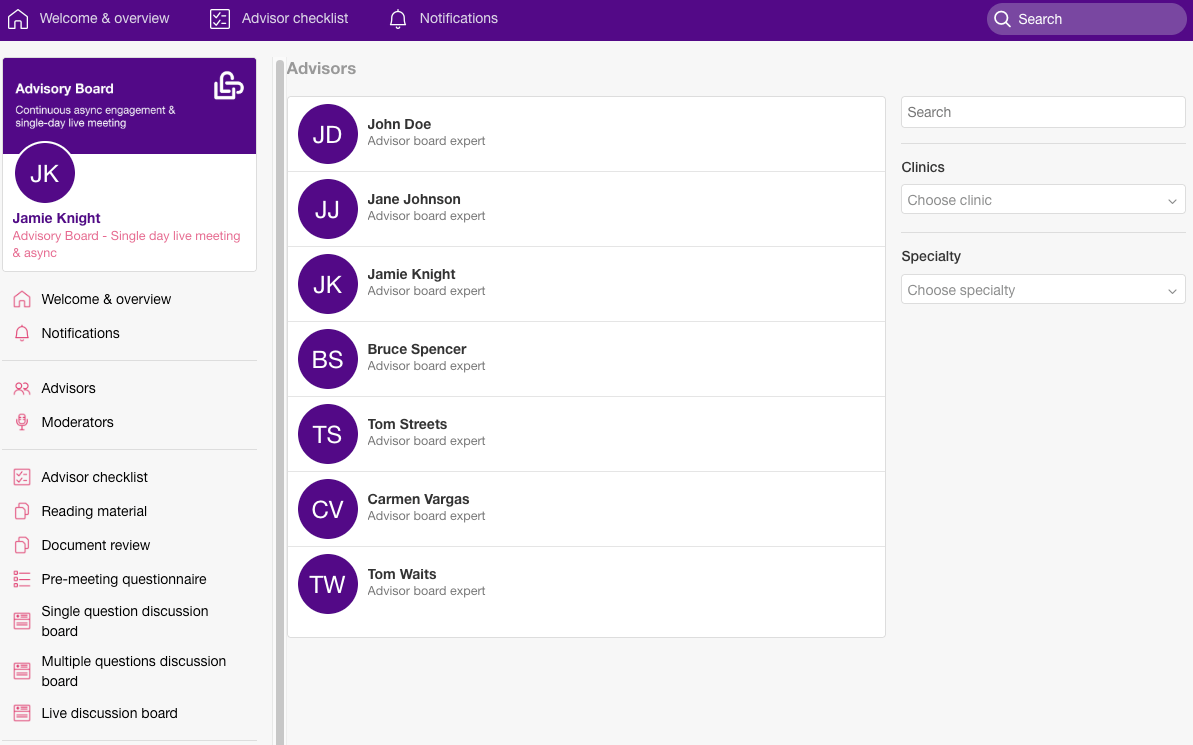Click the sidebar vertical scrollbar

click(280, 402)
